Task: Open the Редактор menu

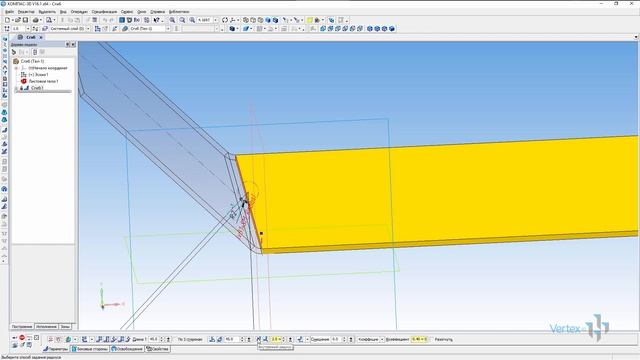Action: coord(26,12)
